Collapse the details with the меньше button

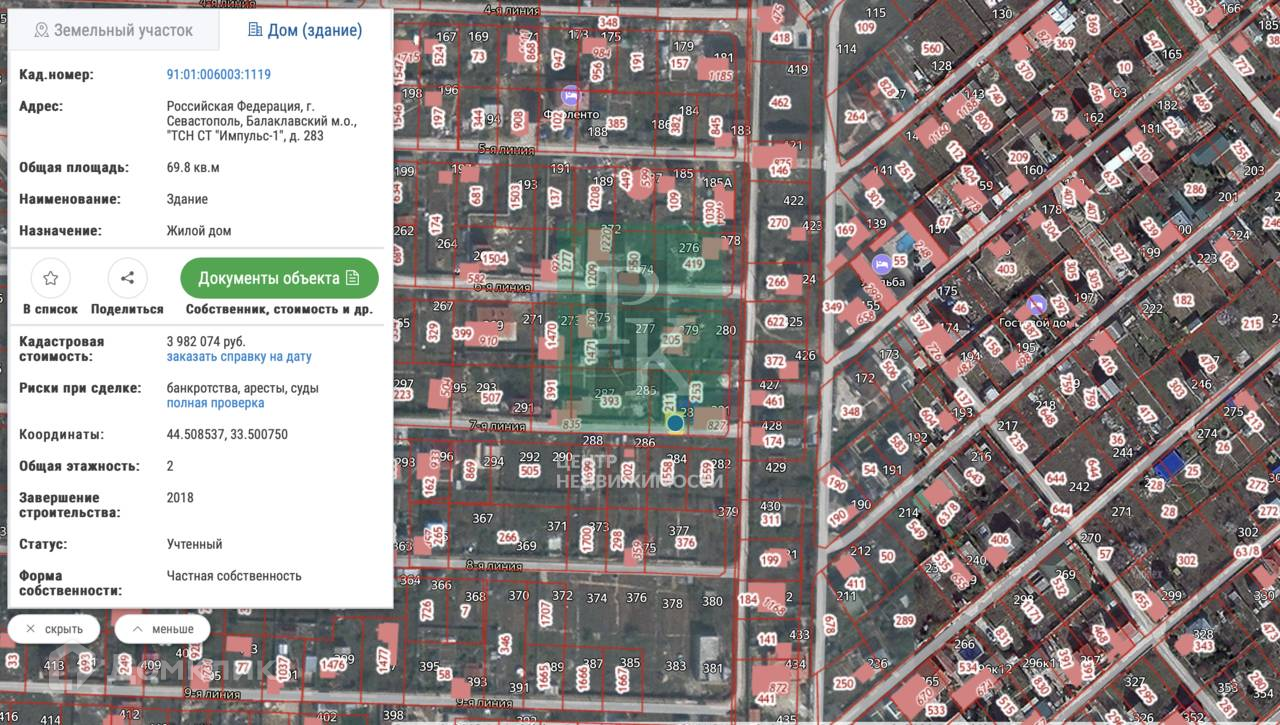pos(162,629)
